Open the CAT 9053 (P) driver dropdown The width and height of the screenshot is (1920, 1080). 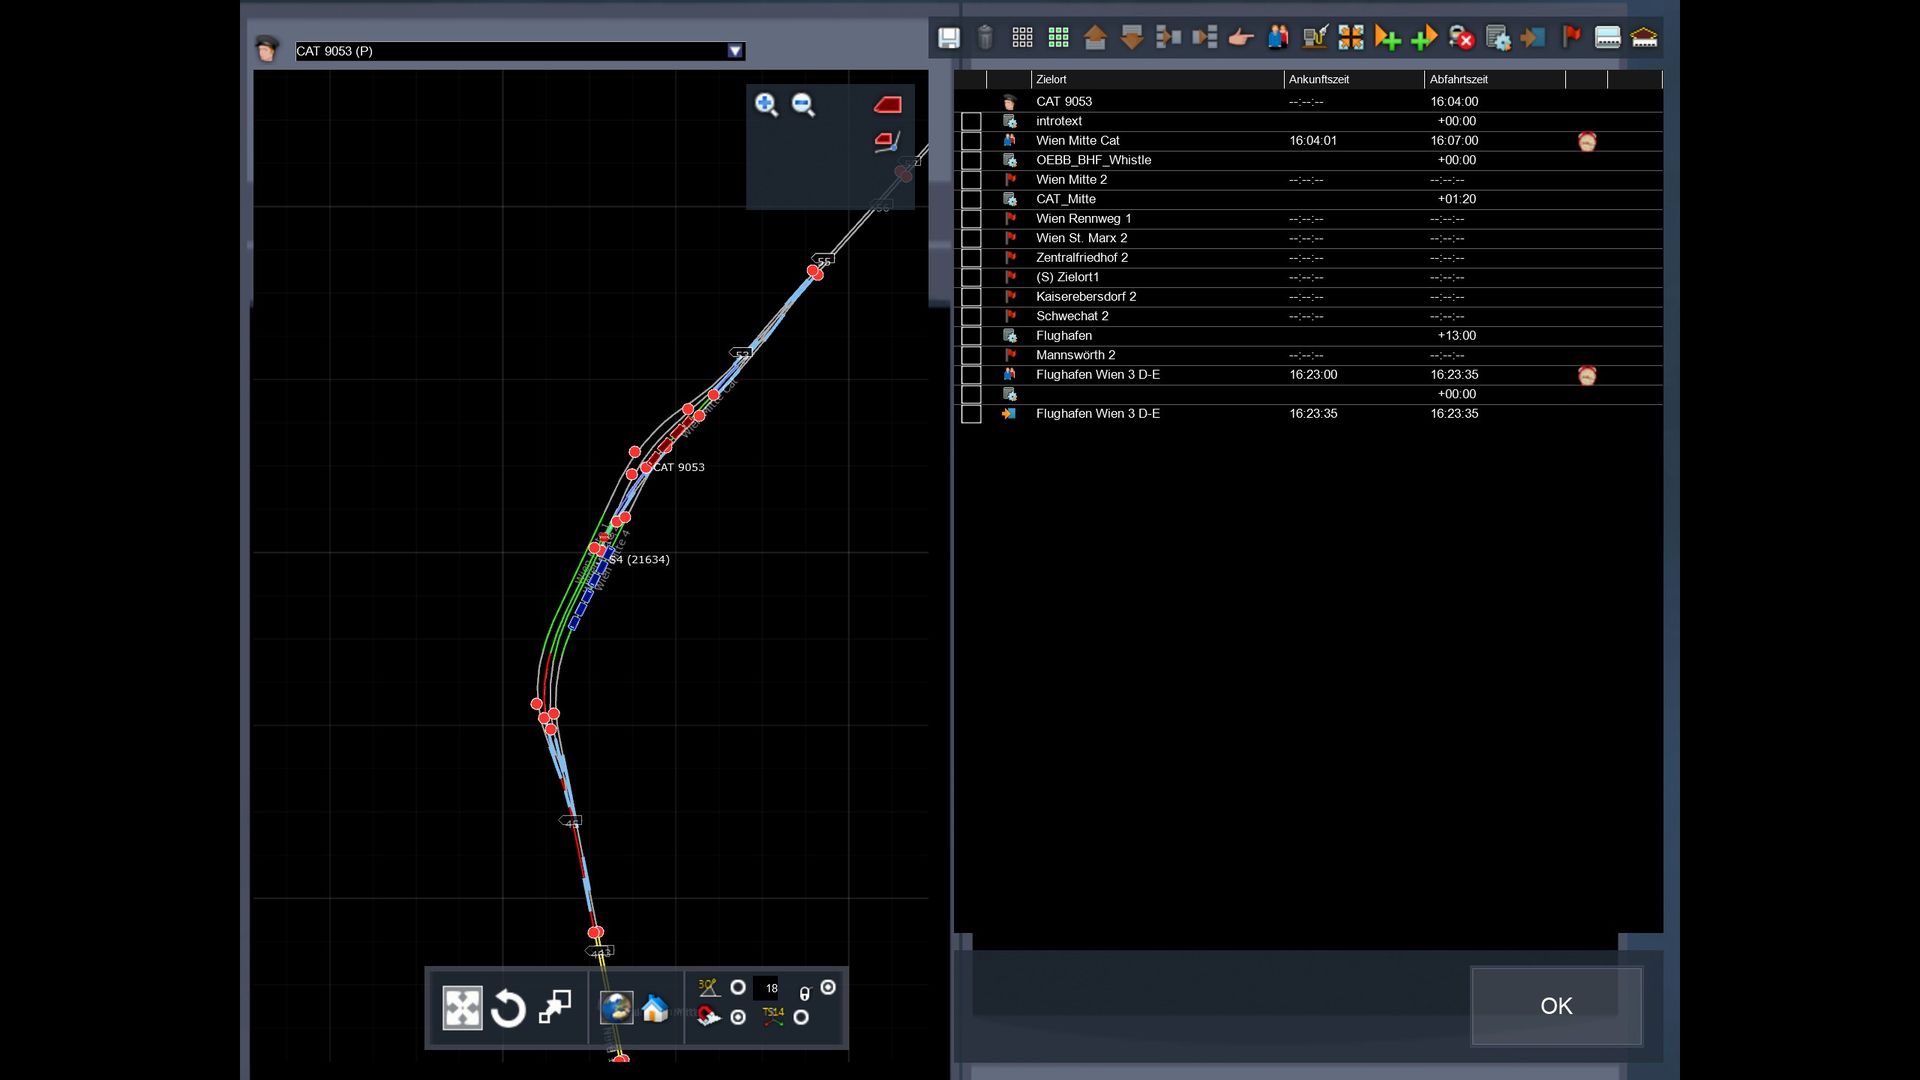click(x=735, y=51)
